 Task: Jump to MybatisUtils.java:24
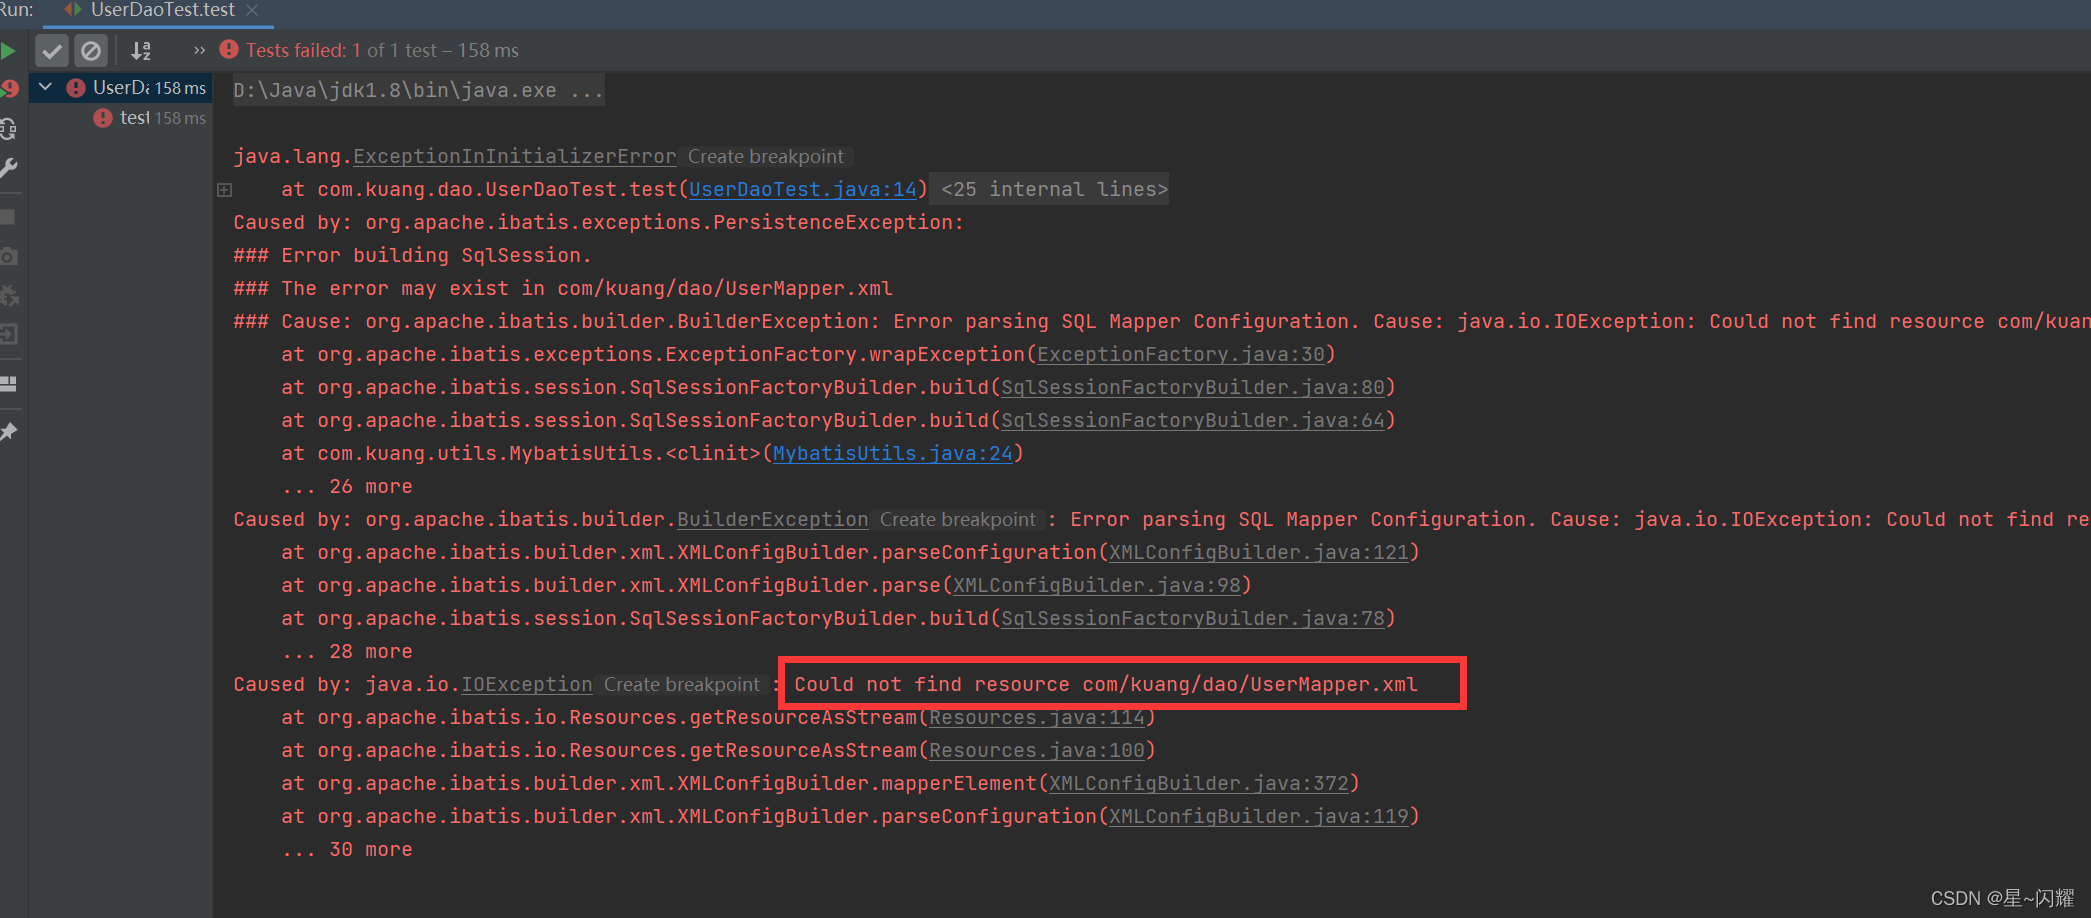(893, 454)
